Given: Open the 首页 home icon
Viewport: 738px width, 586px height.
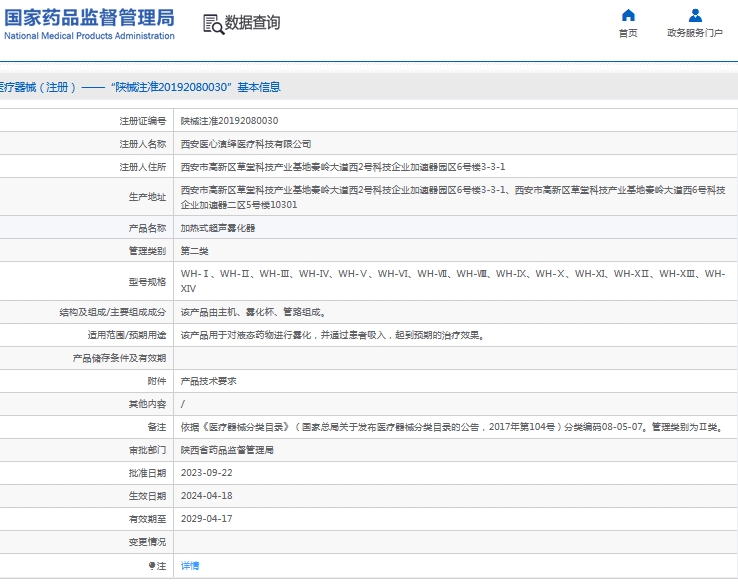Looking at the screenshot, I should (x=628, y=16).
